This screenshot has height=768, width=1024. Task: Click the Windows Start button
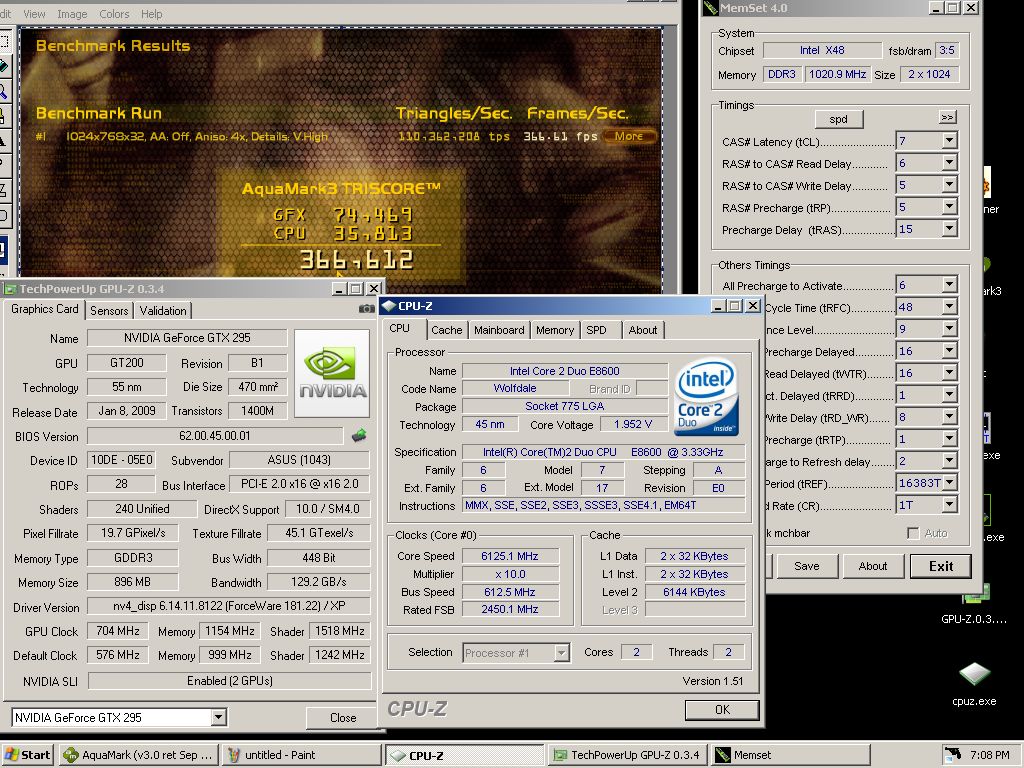tap(27, 755)
